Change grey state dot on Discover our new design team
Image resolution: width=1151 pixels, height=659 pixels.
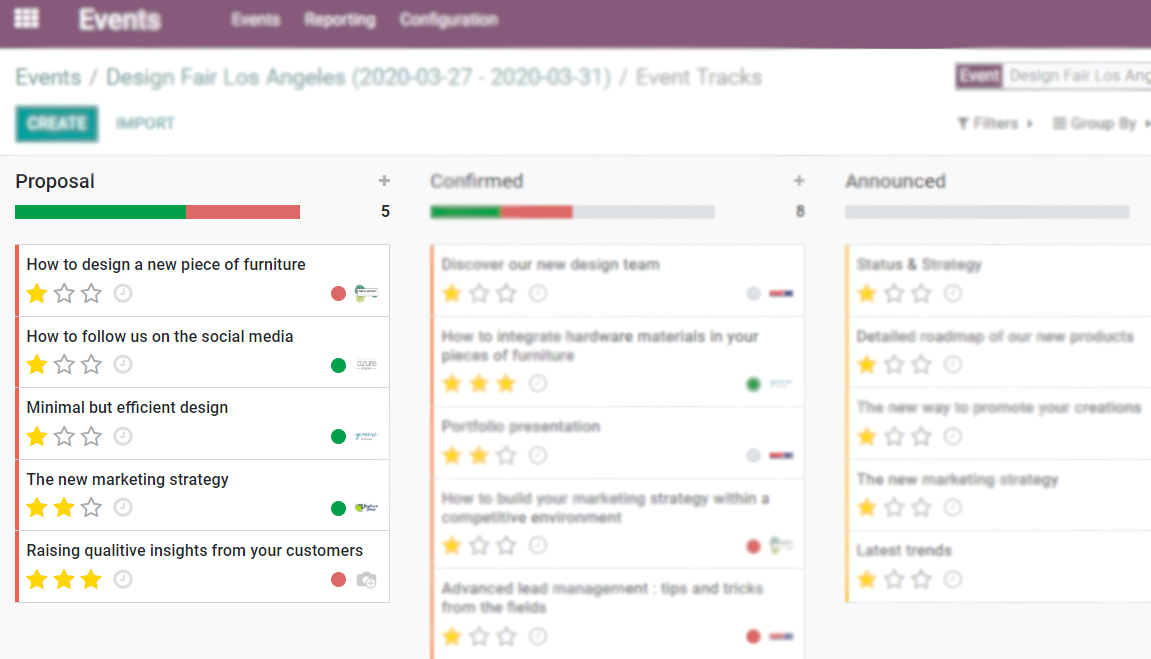pyautogui.click(x=753, y=294)
